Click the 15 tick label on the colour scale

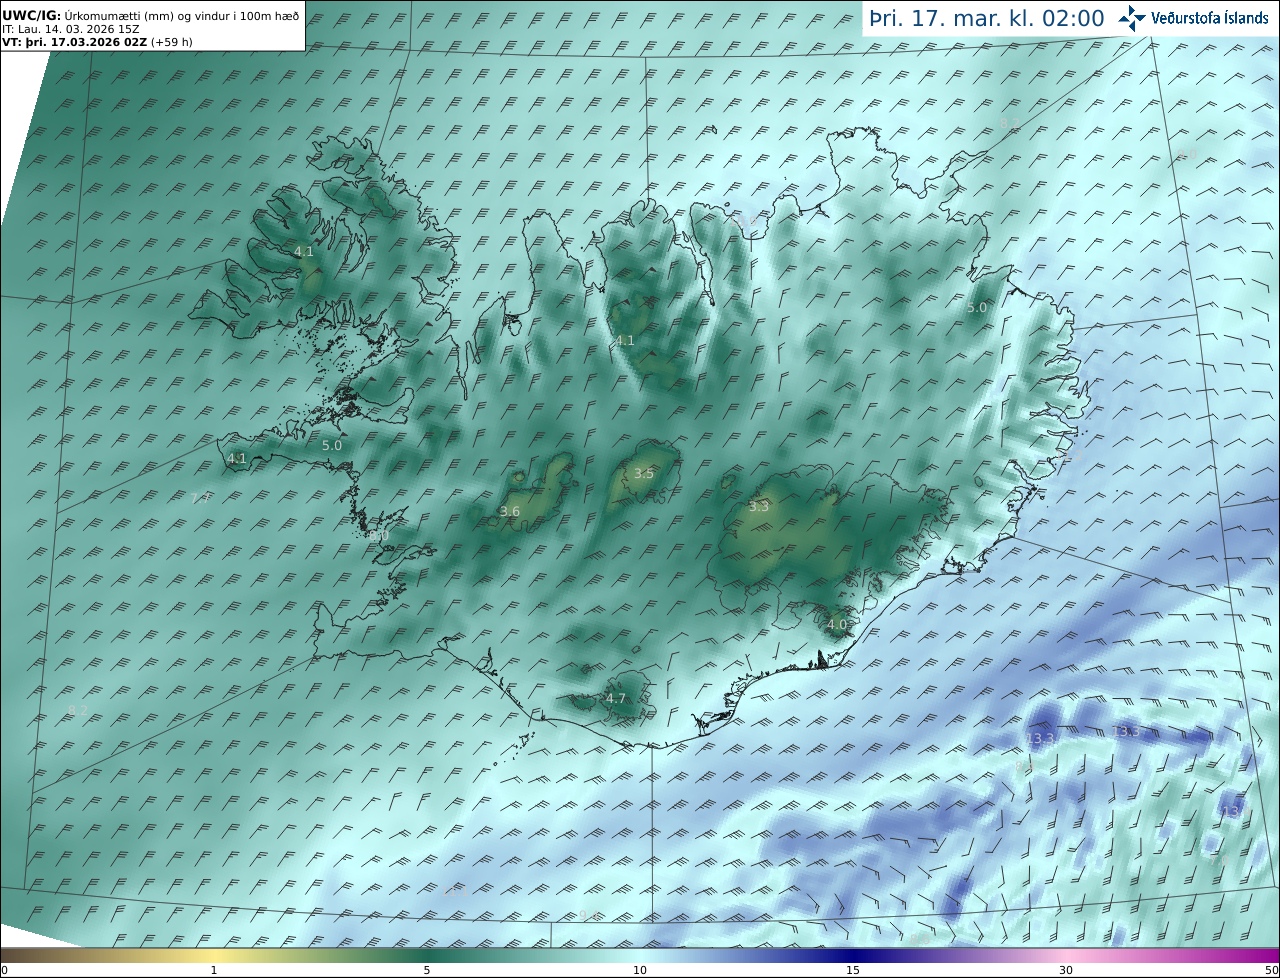(x=853, y=970)
